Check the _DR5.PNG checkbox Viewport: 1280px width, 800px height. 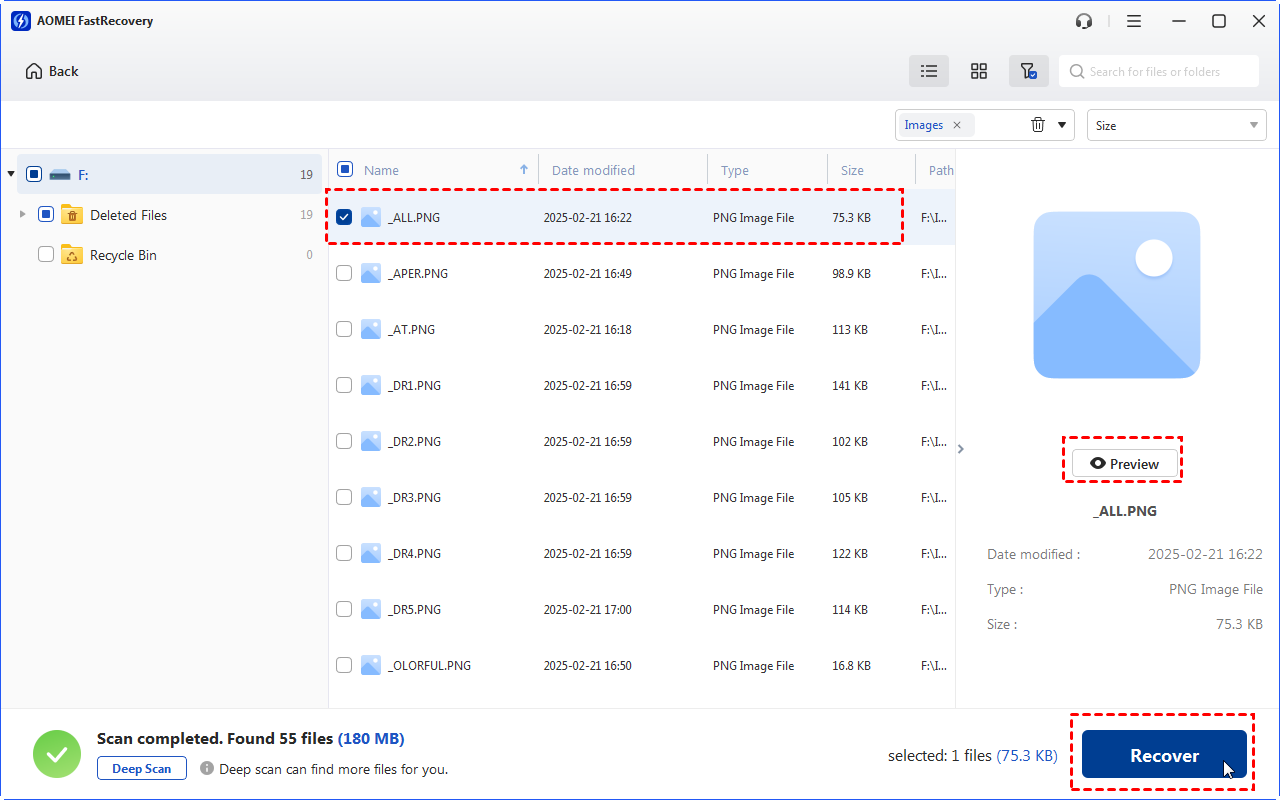(x=344, y=609)
